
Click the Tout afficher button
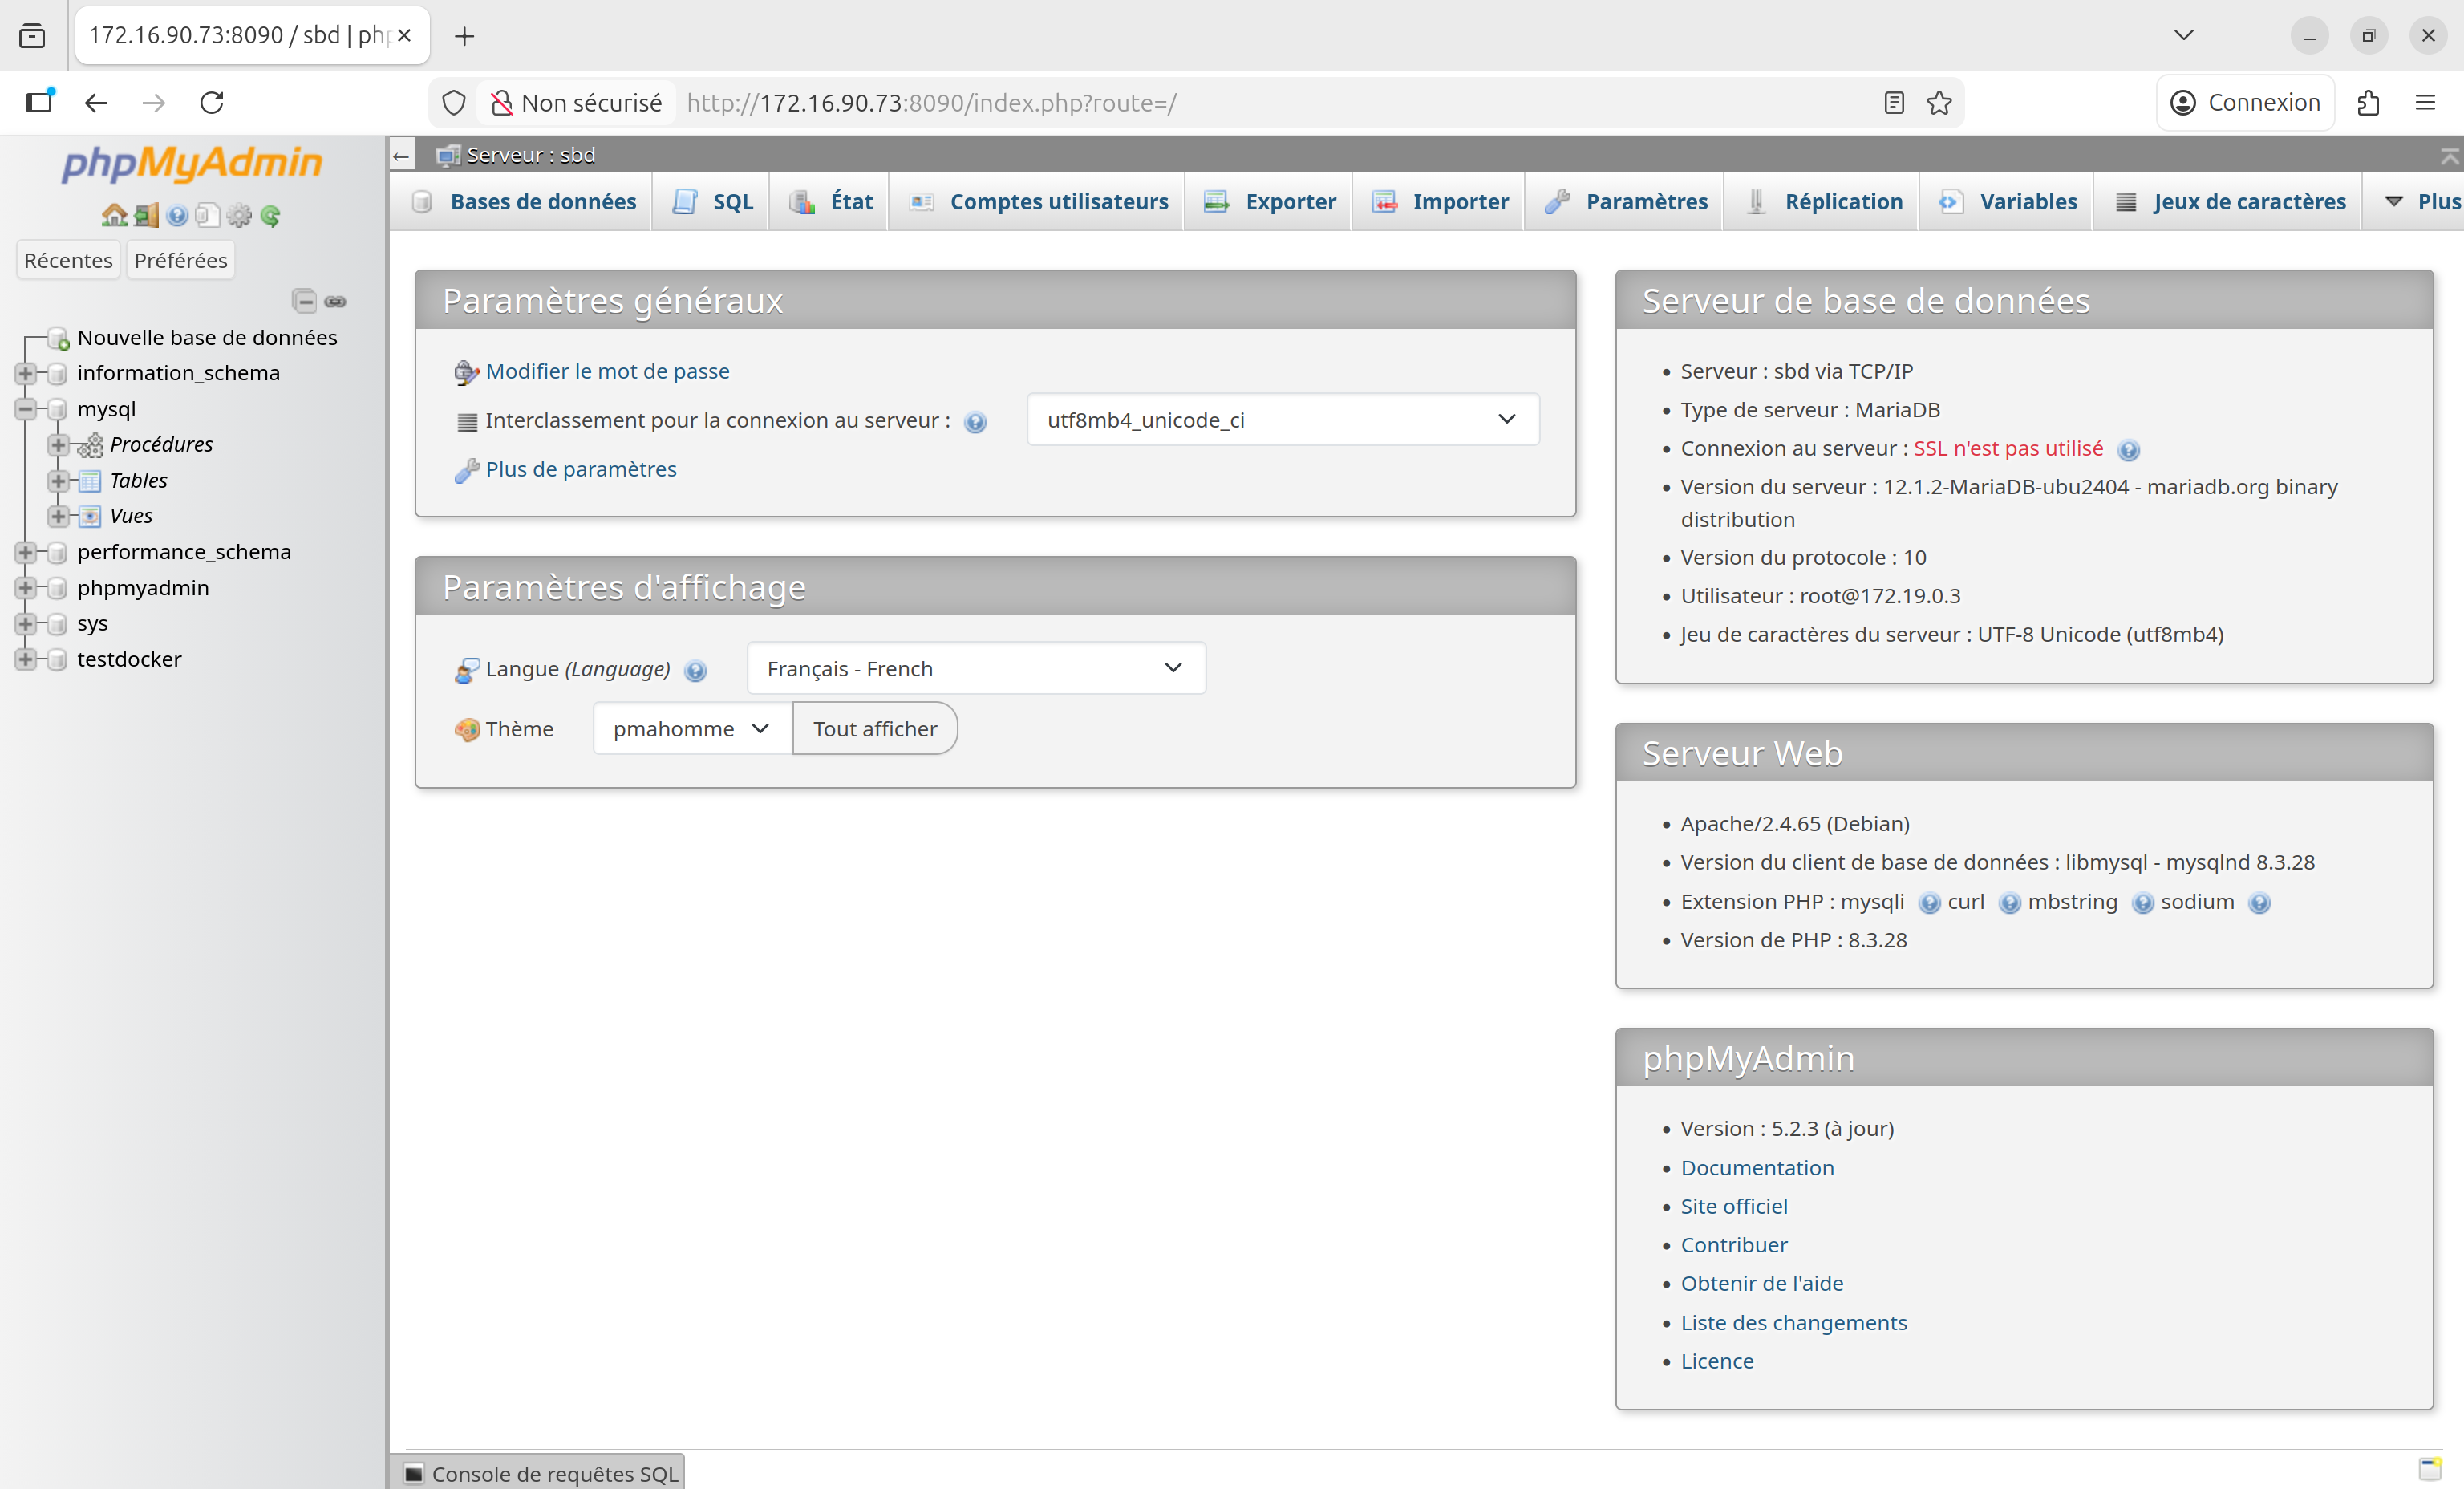pyautogui.click(x=874, y=729)
